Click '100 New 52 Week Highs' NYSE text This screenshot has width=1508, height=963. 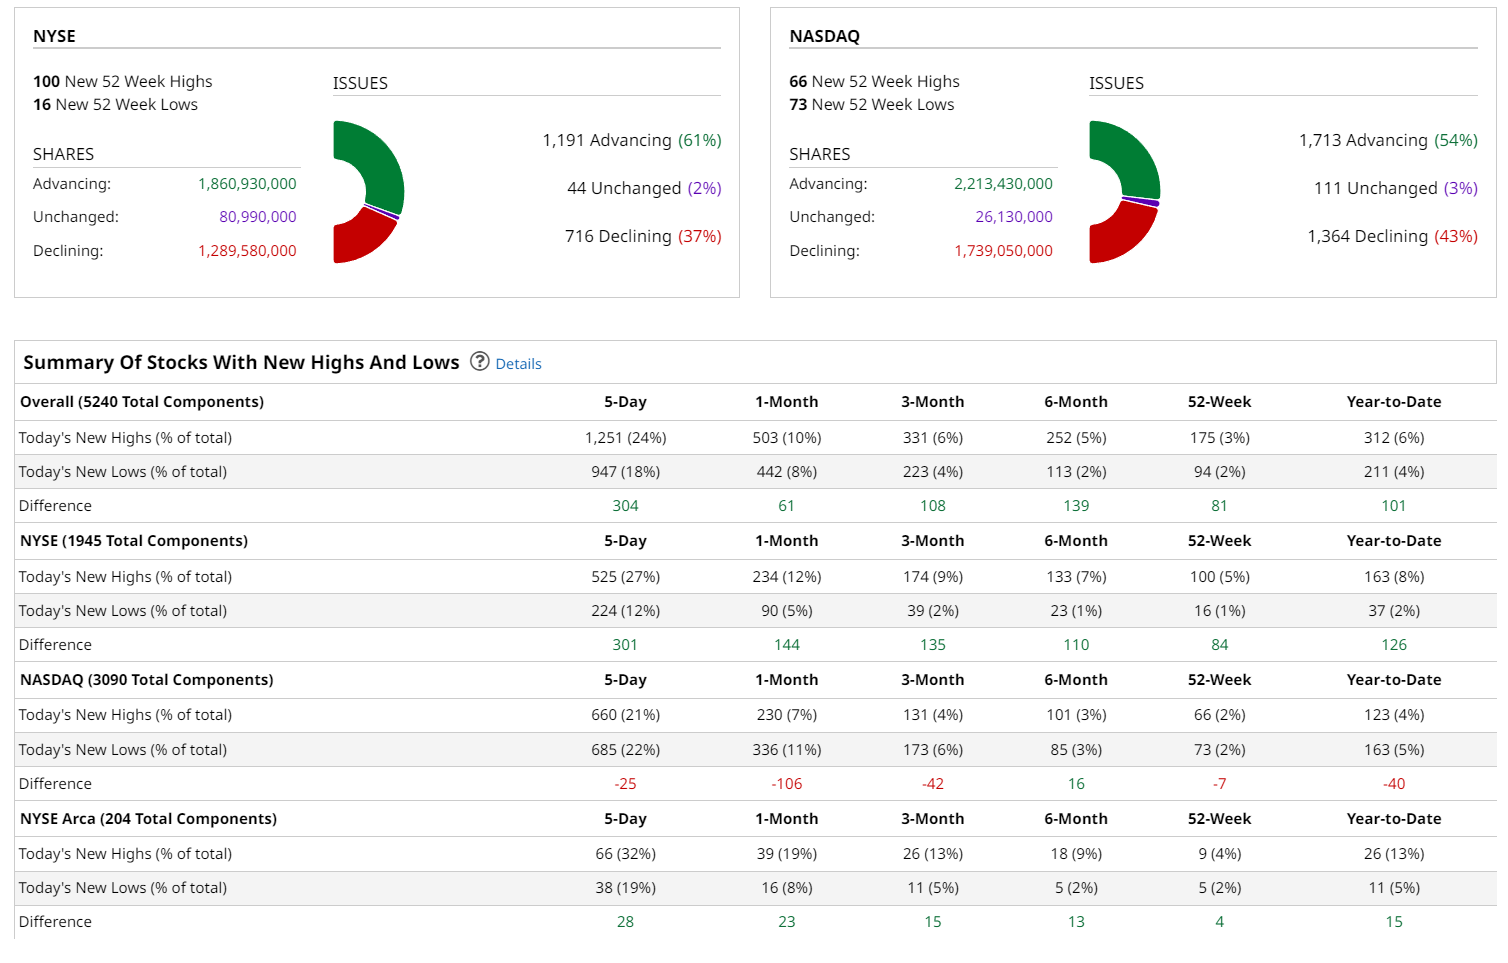[x=123, y=82]
